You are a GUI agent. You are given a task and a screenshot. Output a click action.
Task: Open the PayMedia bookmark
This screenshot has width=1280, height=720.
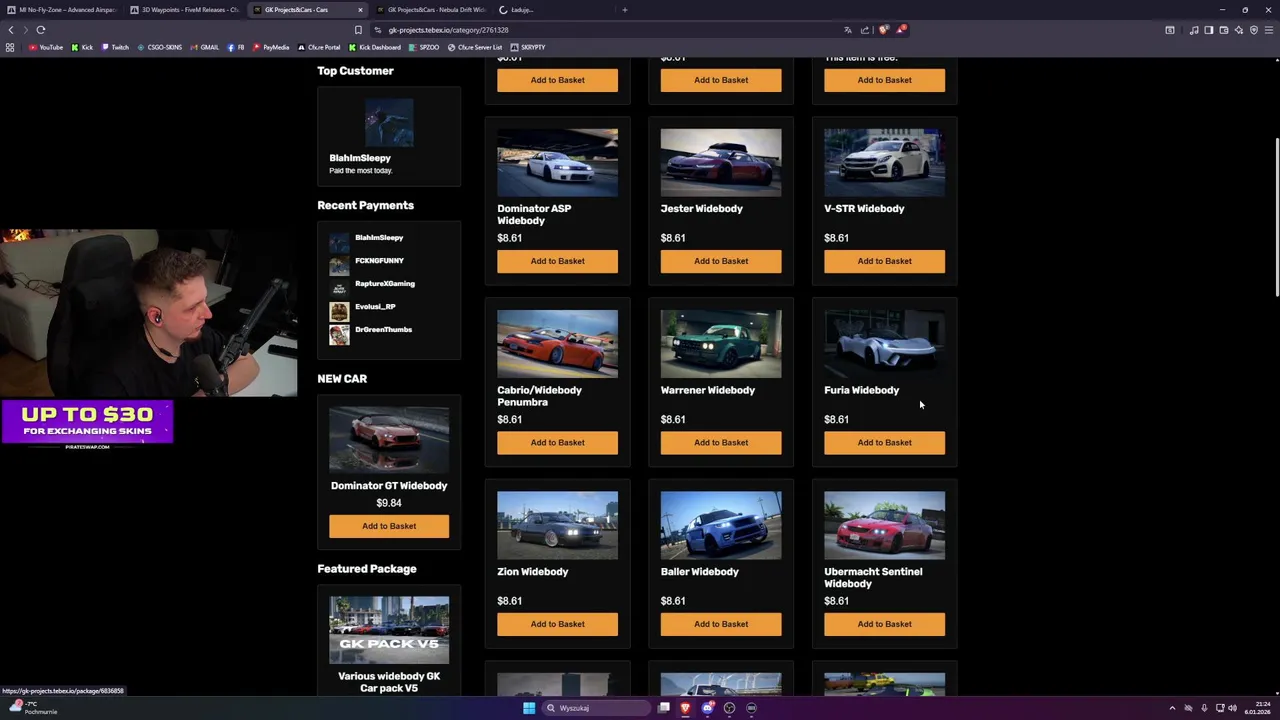click(271, 47)
